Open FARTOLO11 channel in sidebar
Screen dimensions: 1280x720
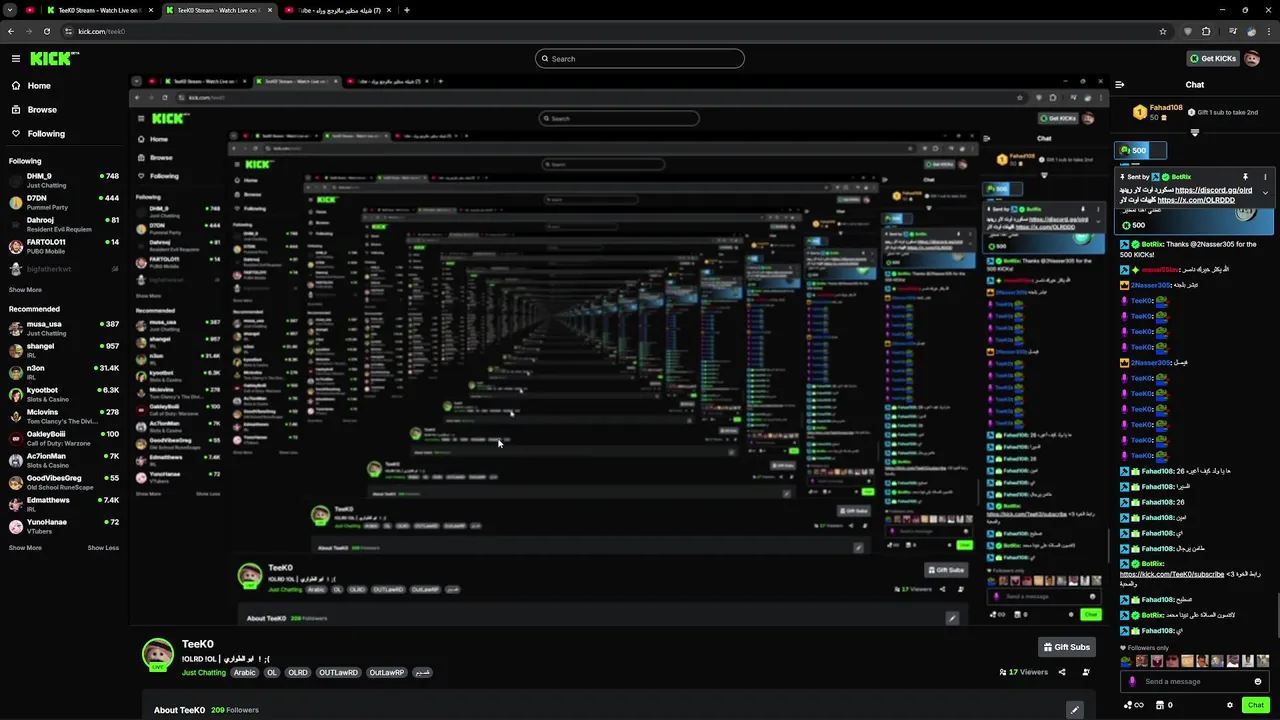[x=62, y=246]
